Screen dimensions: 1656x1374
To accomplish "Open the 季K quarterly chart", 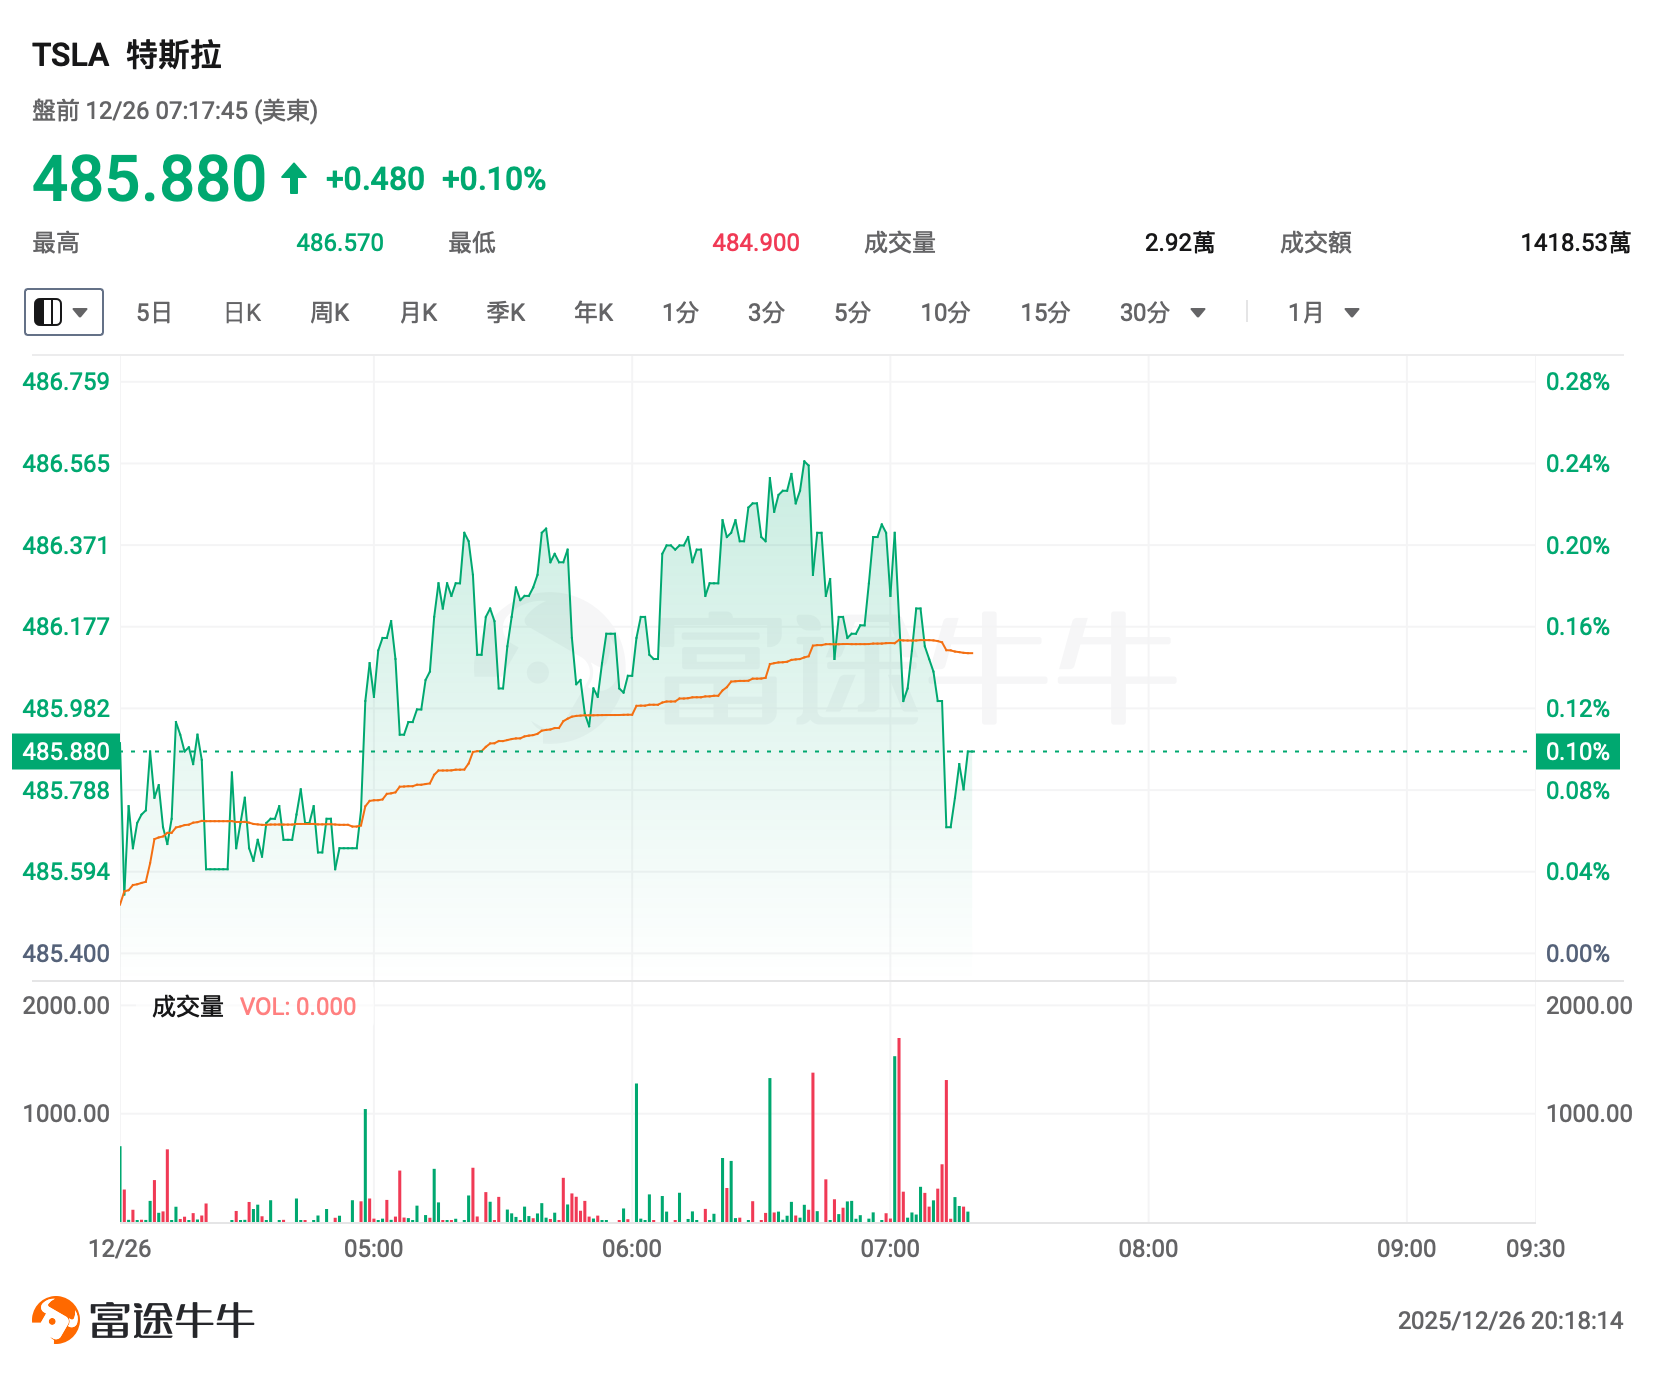I will click(x=506, y=313).
